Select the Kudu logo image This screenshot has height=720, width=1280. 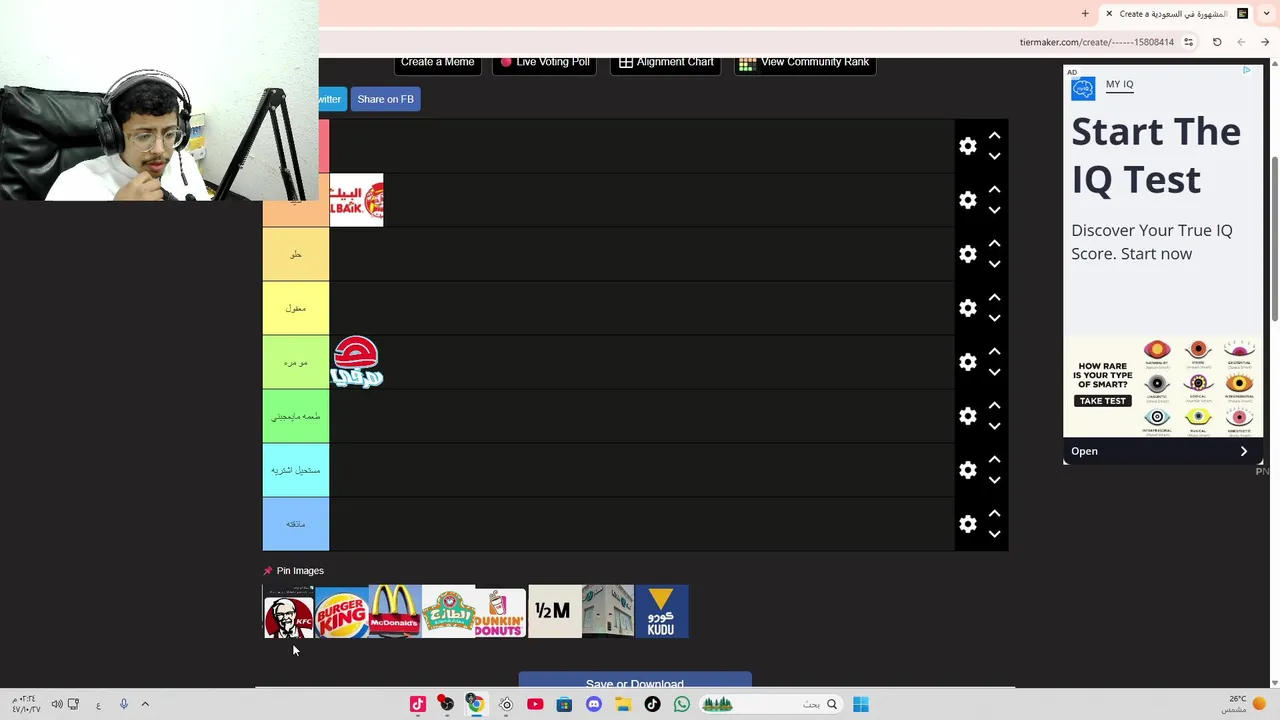(x=661, y=612)
